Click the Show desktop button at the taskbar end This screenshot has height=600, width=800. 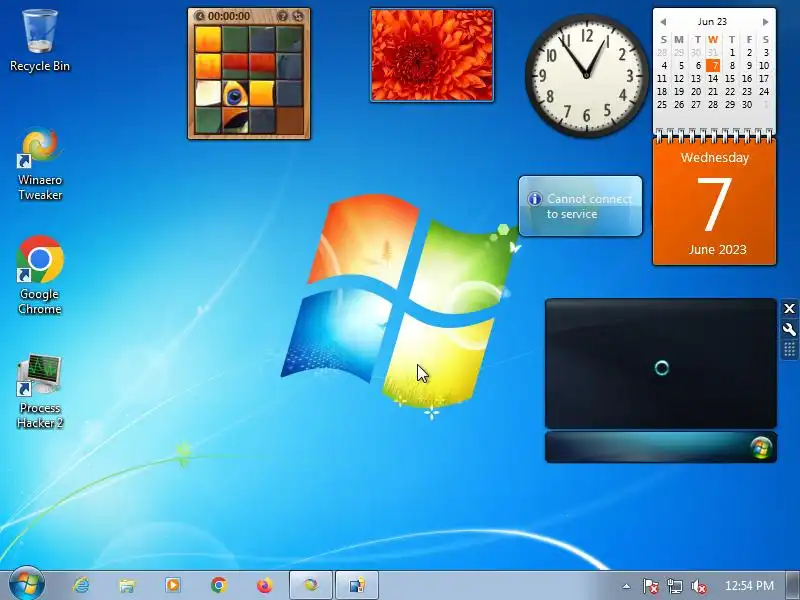click(x=792, y=585)
